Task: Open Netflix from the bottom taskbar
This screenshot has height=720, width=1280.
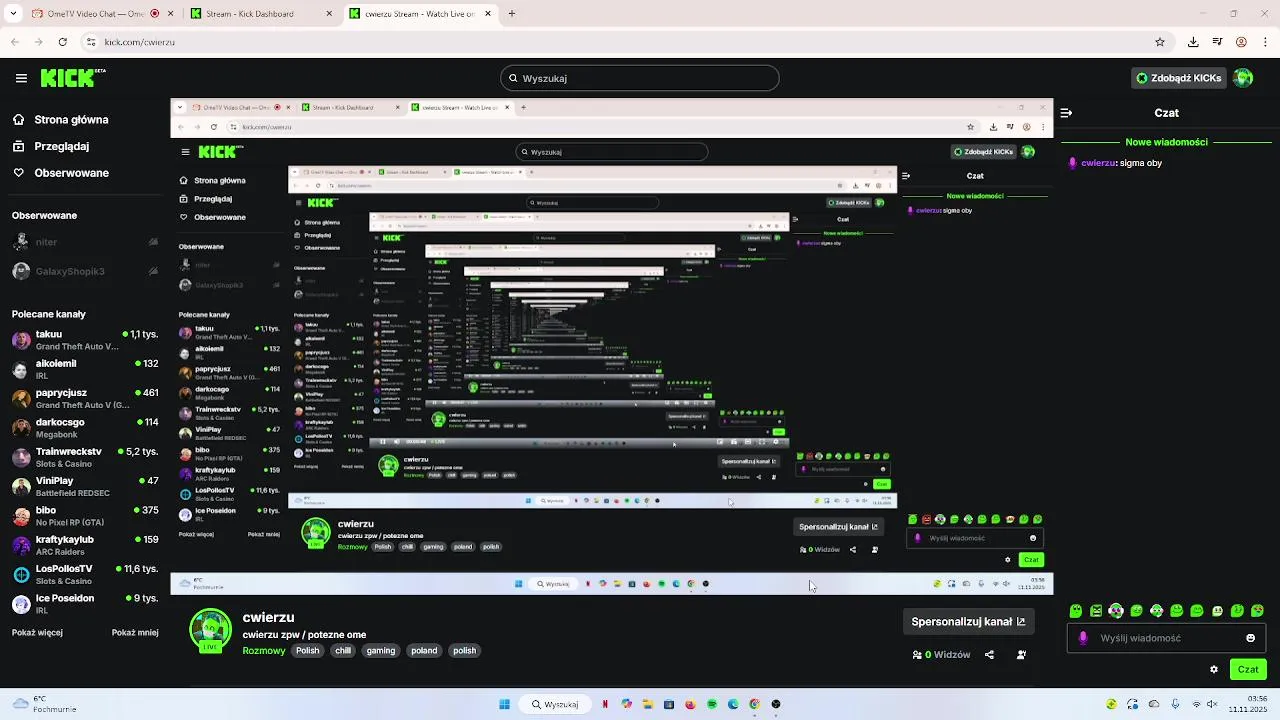Action: point(604,704)
